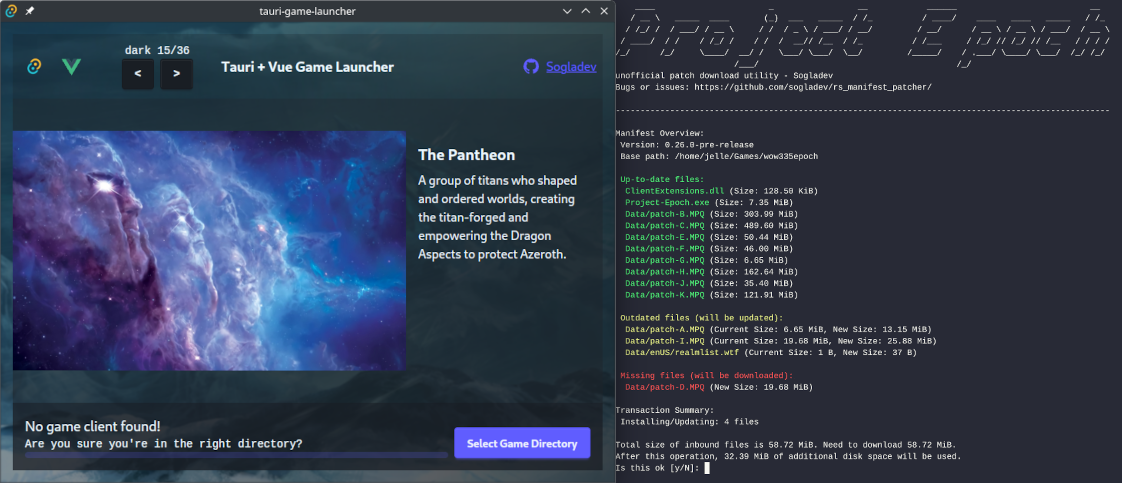This screenshot has width=1122, height=483.
Task: Click 'Total size of inbound files' line
Action: 786,444
